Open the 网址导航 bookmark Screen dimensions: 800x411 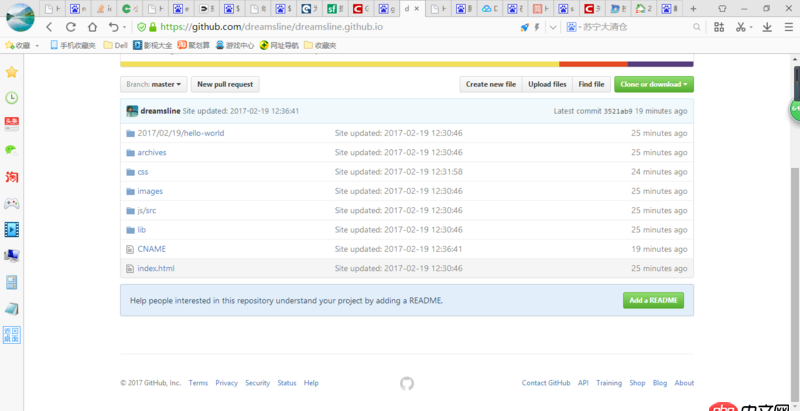[279, 46]
